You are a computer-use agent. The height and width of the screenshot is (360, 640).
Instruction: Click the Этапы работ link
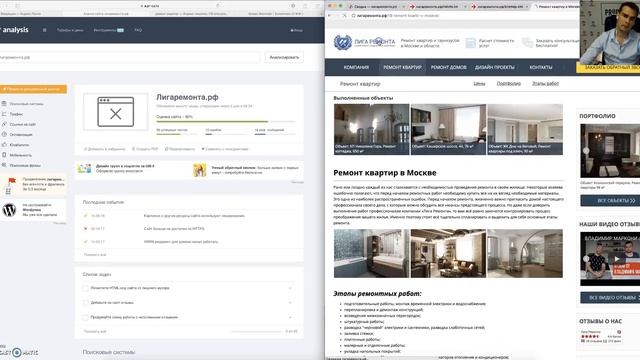[x=545, y=84]
